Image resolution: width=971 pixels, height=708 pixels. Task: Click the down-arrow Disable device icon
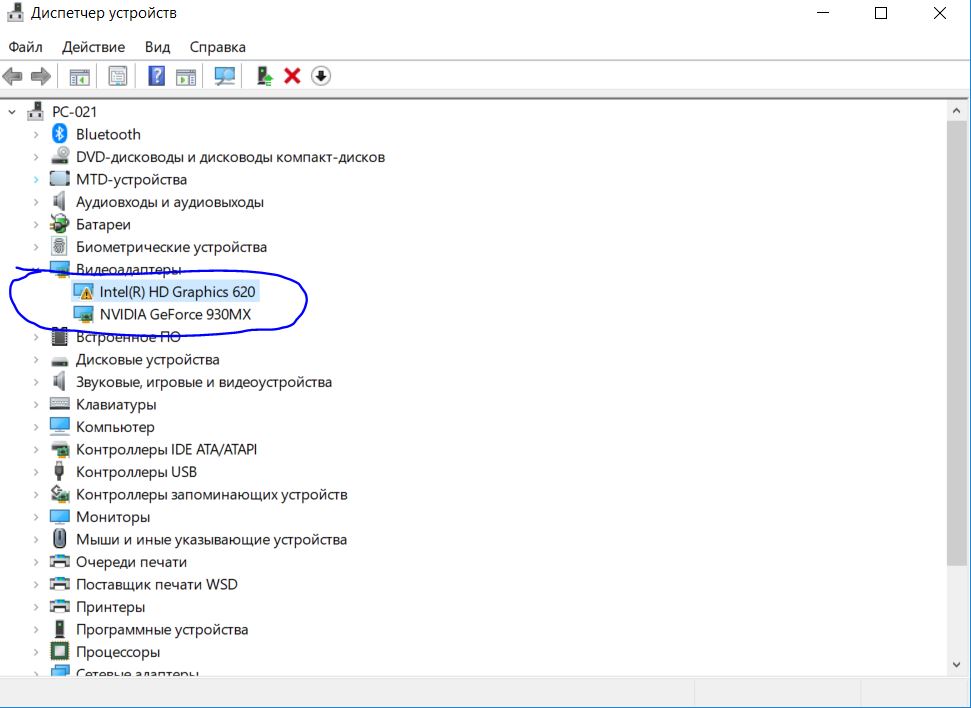pyautogui.click(x=320, y=76)
